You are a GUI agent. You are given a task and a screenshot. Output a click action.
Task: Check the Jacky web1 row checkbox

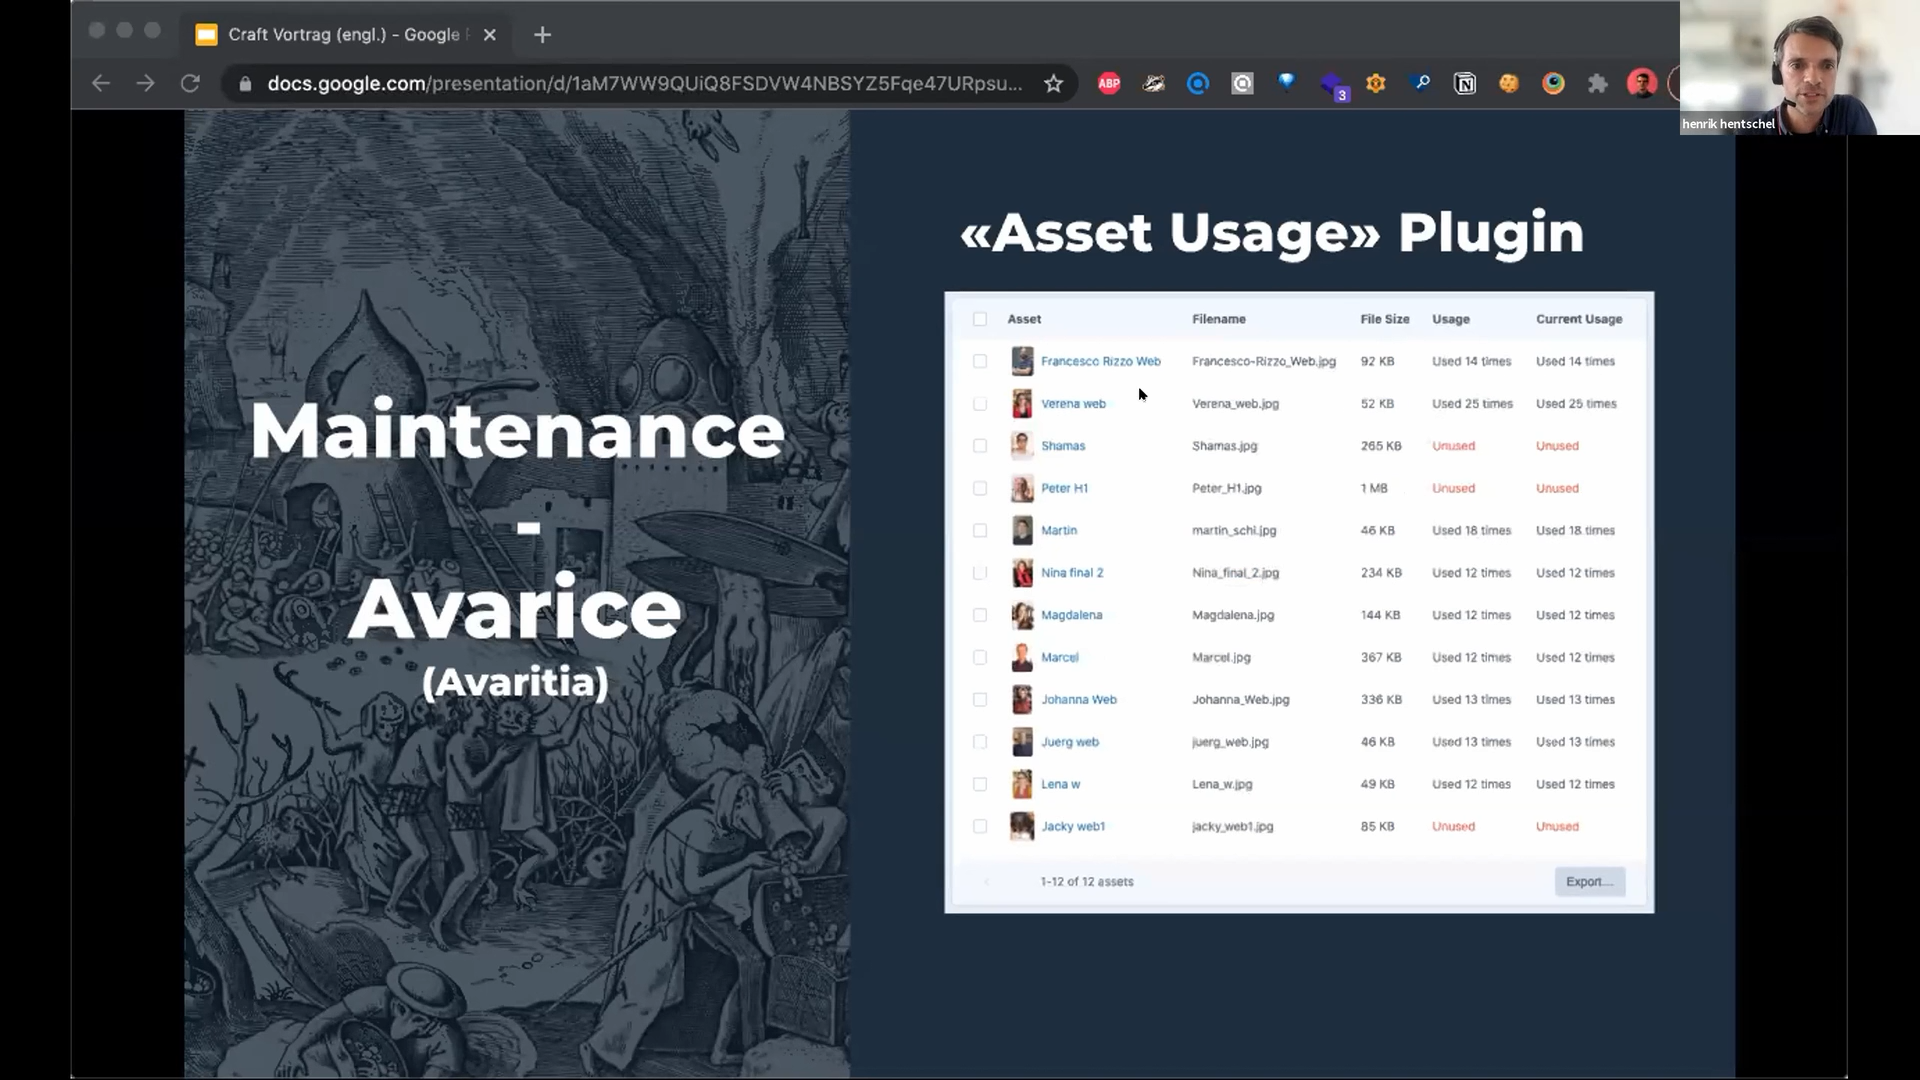pyautogui.click(x=980, y=827)
